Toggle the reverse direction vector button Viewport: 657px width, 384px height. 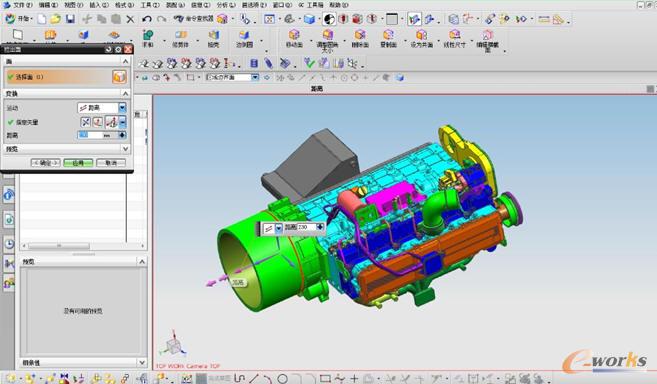[85, 122]
